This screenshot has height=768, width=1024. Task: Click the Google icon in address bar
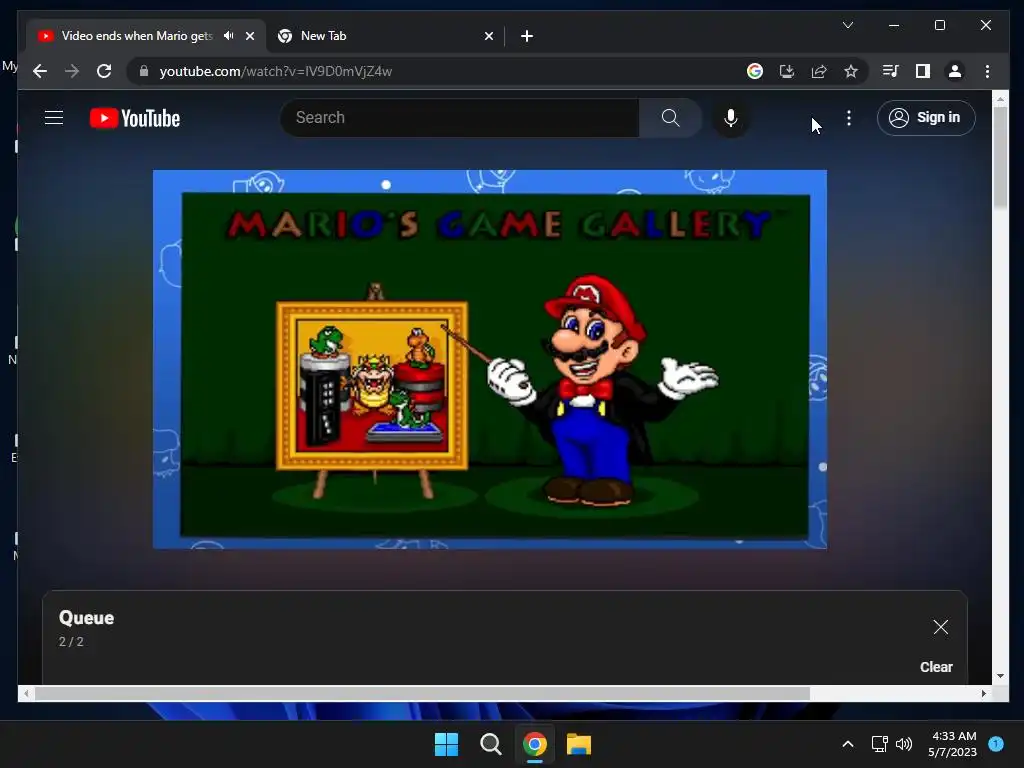(755, 71)
